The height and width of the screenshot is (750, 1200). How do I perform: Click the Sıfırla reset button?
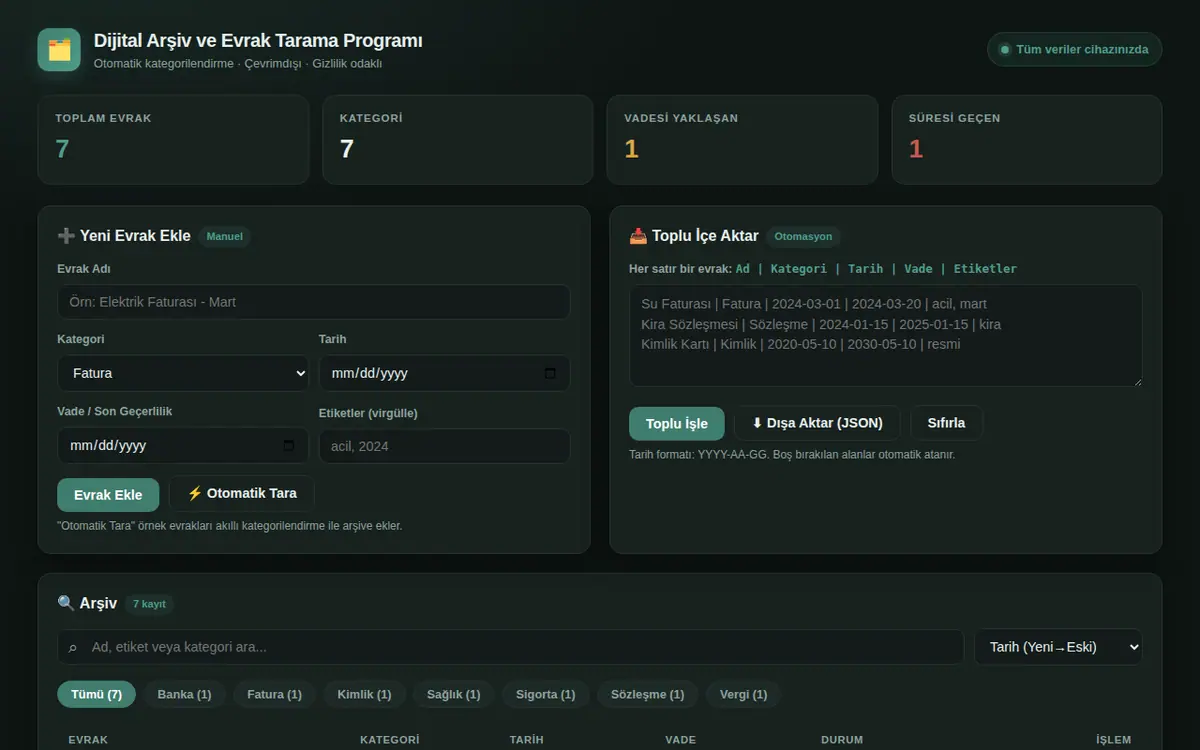click(x=946, y=423)
